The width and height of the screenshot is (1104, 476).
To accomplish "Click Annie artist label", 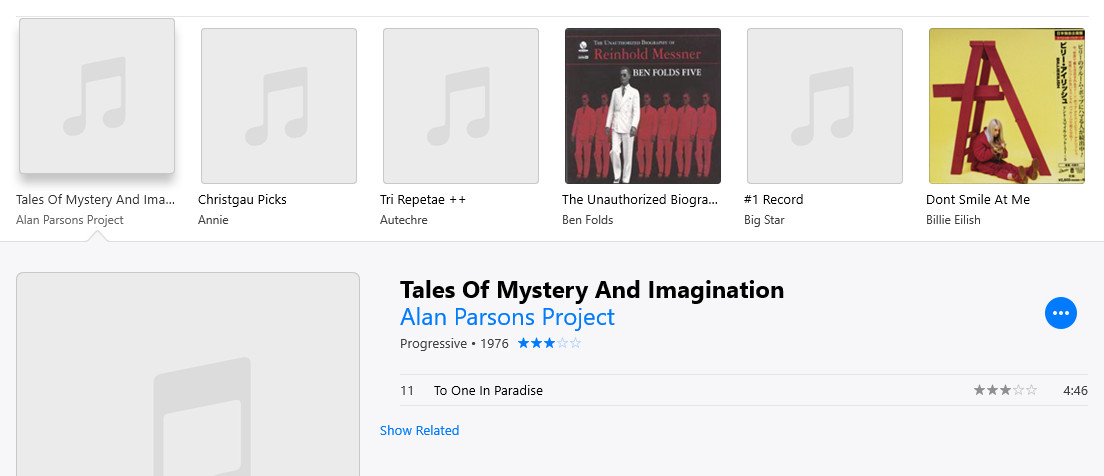I will 213,220.
